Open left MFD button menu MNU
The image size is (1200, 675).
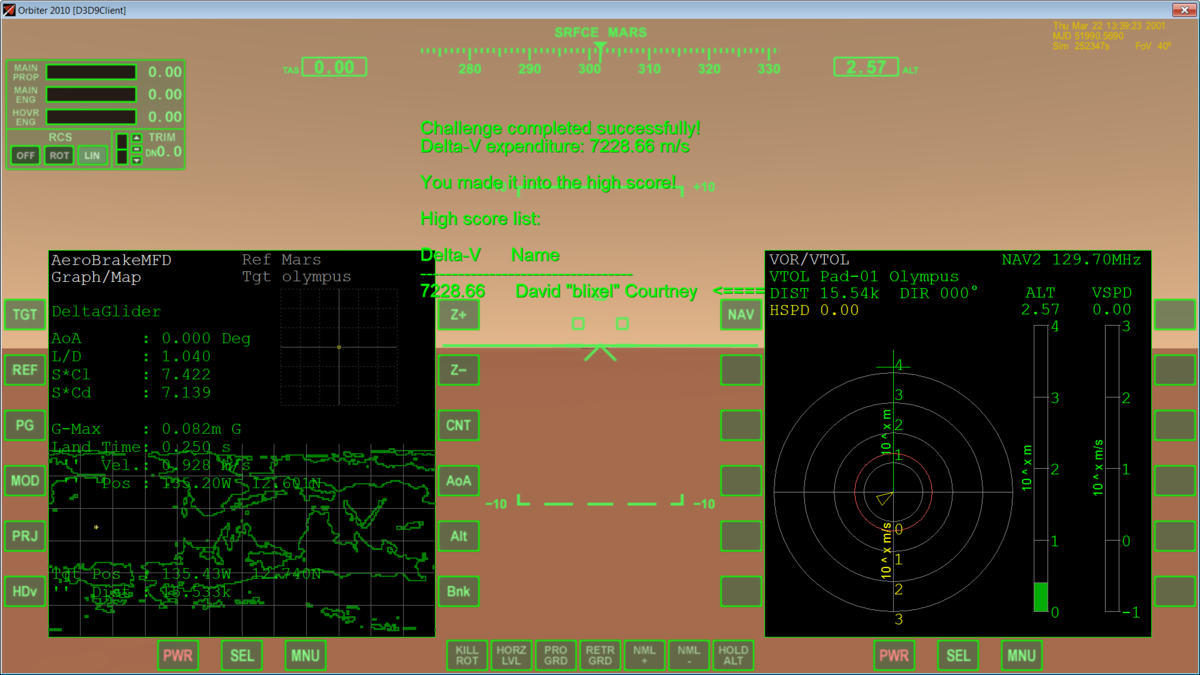[x=305, y=656]
